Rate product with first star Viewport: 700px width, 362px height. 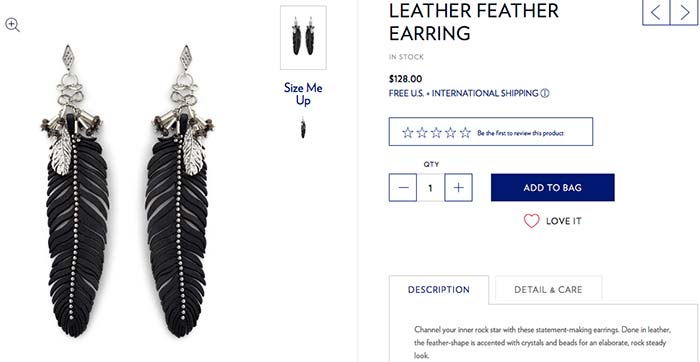click(407, 133)
